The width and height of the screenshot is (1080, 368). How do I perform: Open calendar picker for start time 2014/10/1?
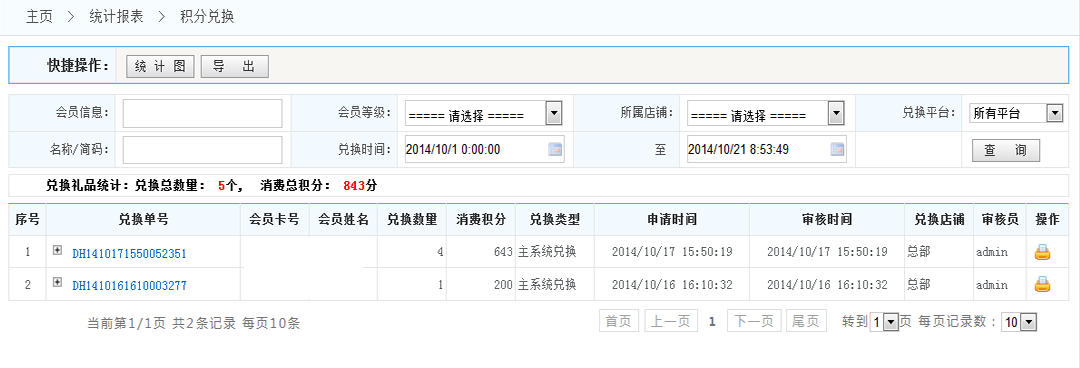click(x=555, y=149)
